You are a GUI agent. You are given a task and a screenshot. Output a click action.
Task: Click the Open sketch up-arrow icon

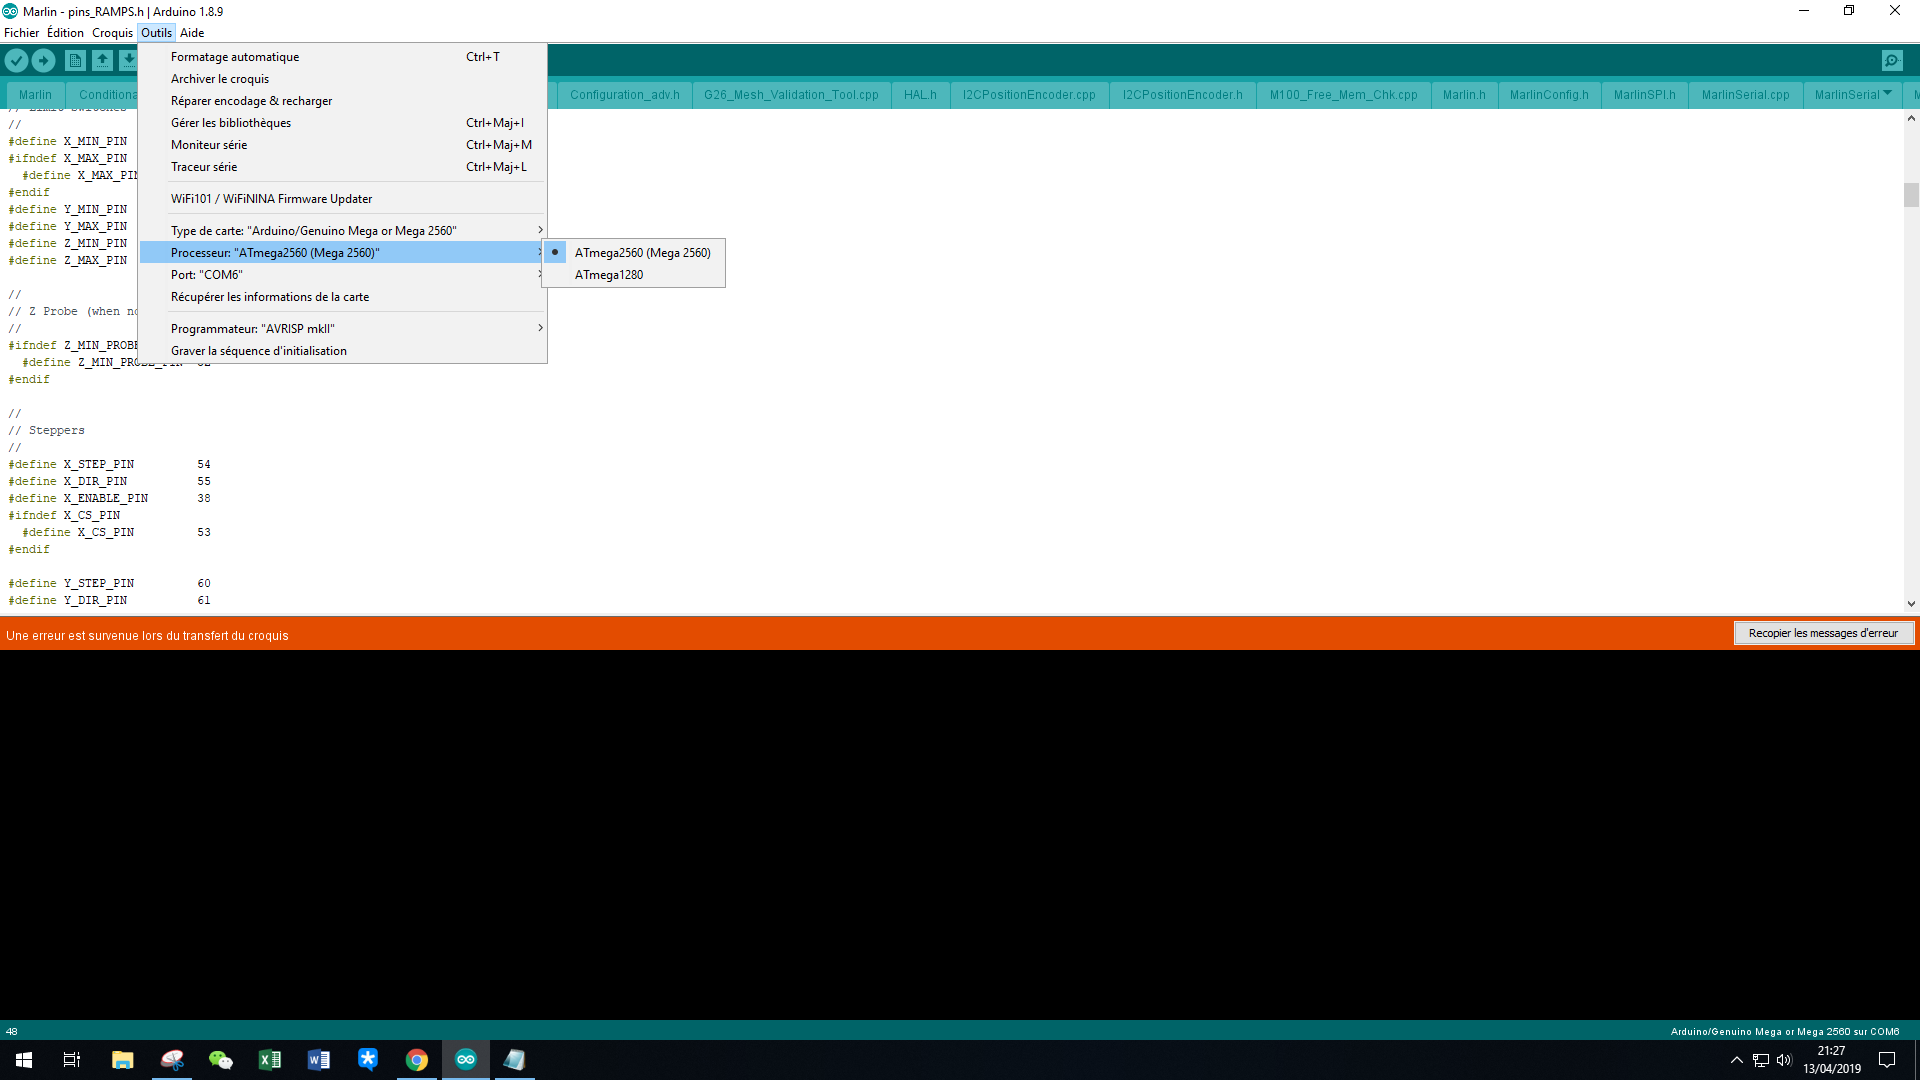click(102, 61)
